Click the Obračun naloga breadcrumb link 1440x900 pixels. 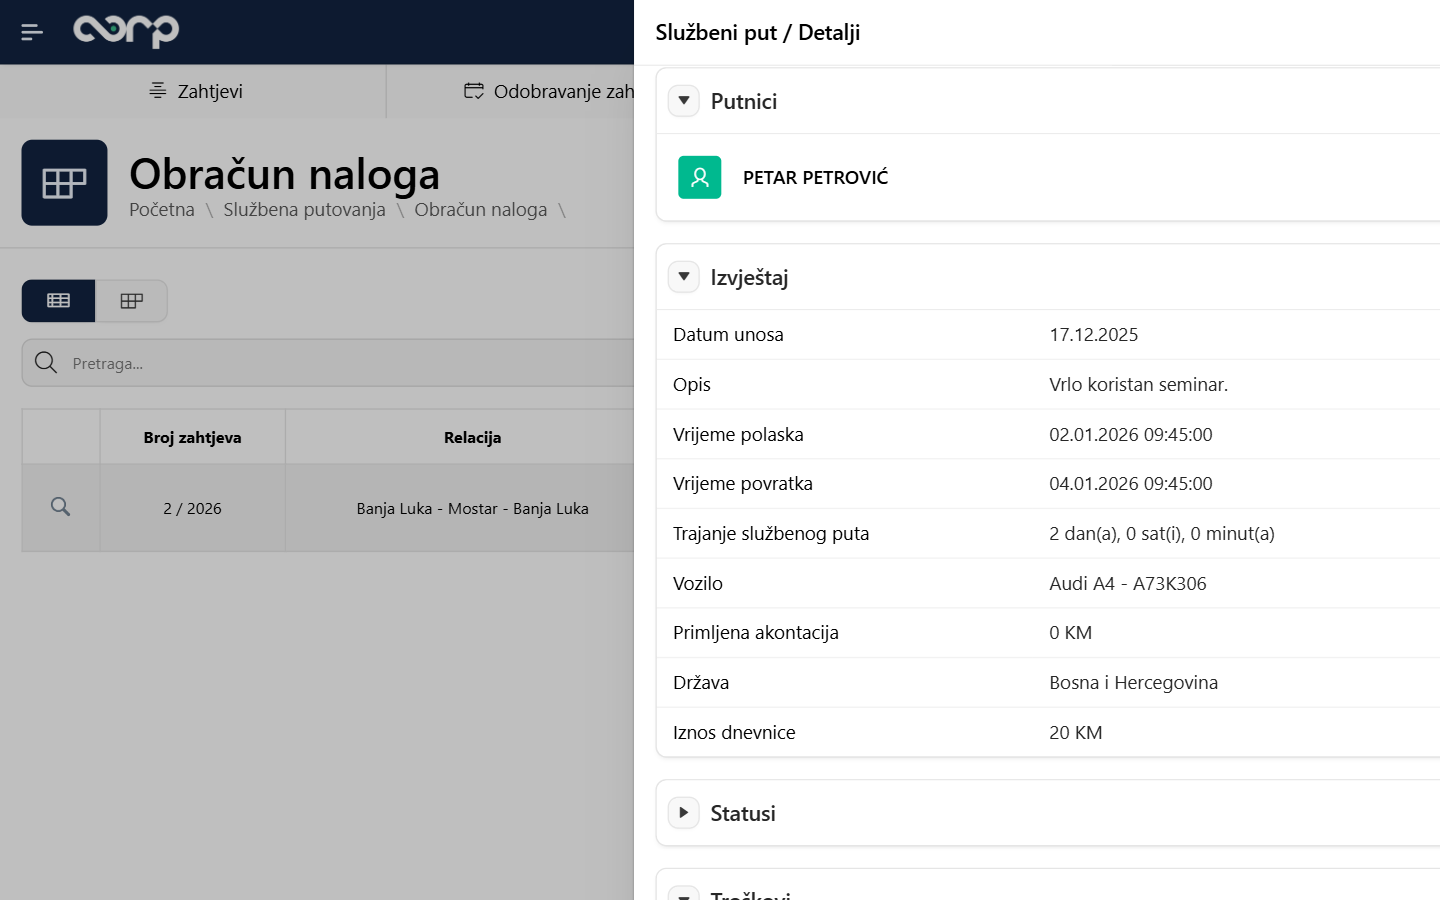[x=480, y=210]
